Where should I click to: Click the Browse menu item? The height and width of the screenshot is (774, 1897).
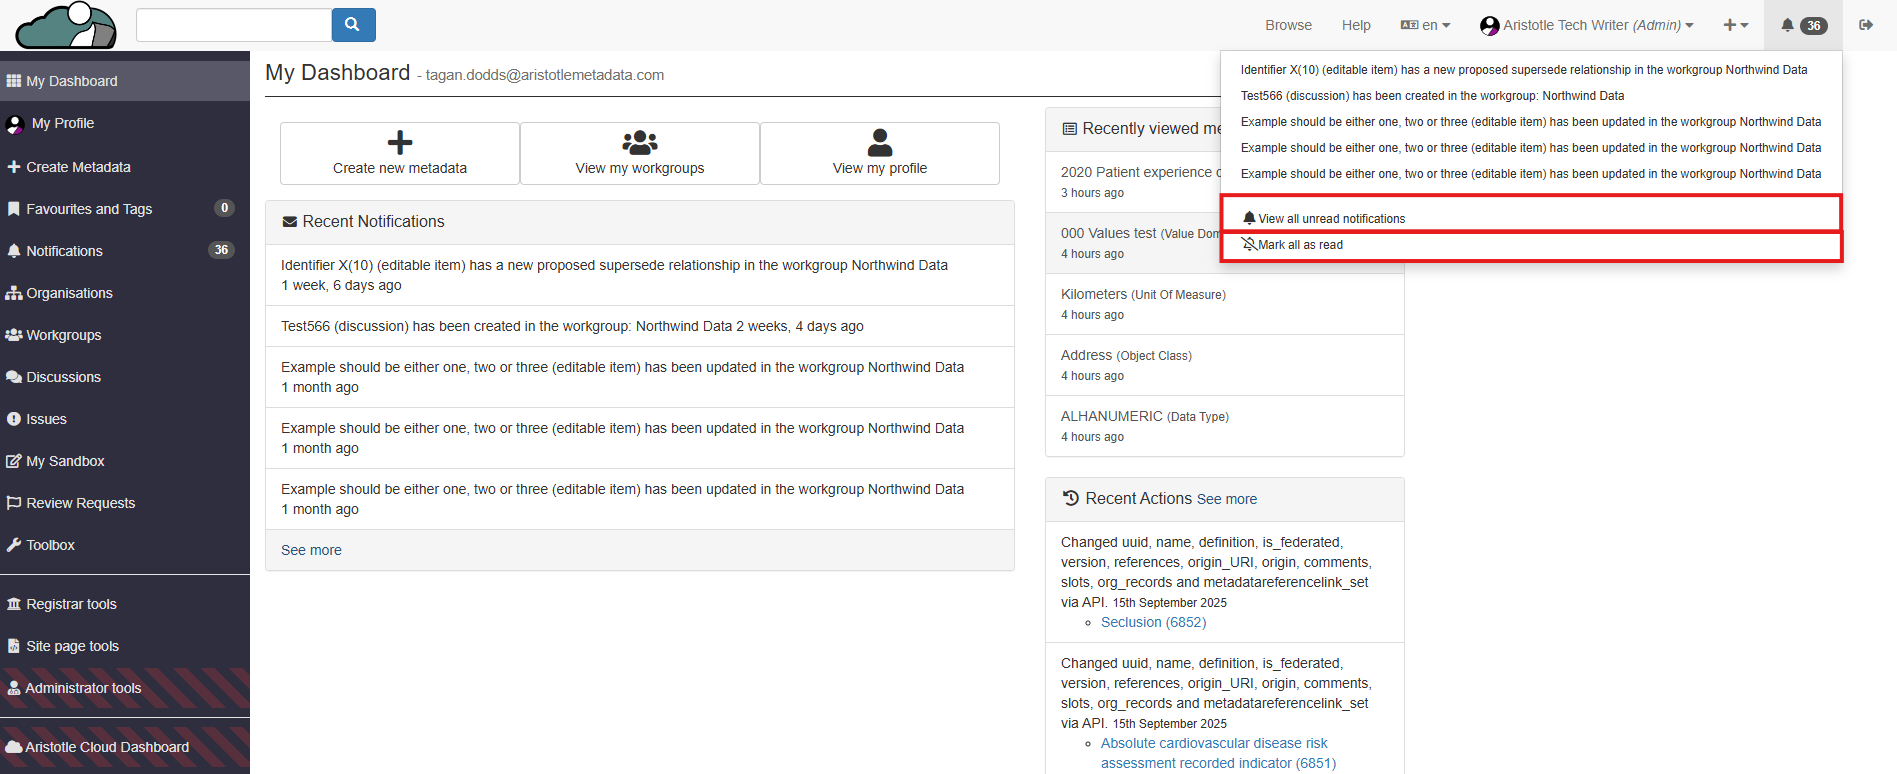[x=1288, y=25]
